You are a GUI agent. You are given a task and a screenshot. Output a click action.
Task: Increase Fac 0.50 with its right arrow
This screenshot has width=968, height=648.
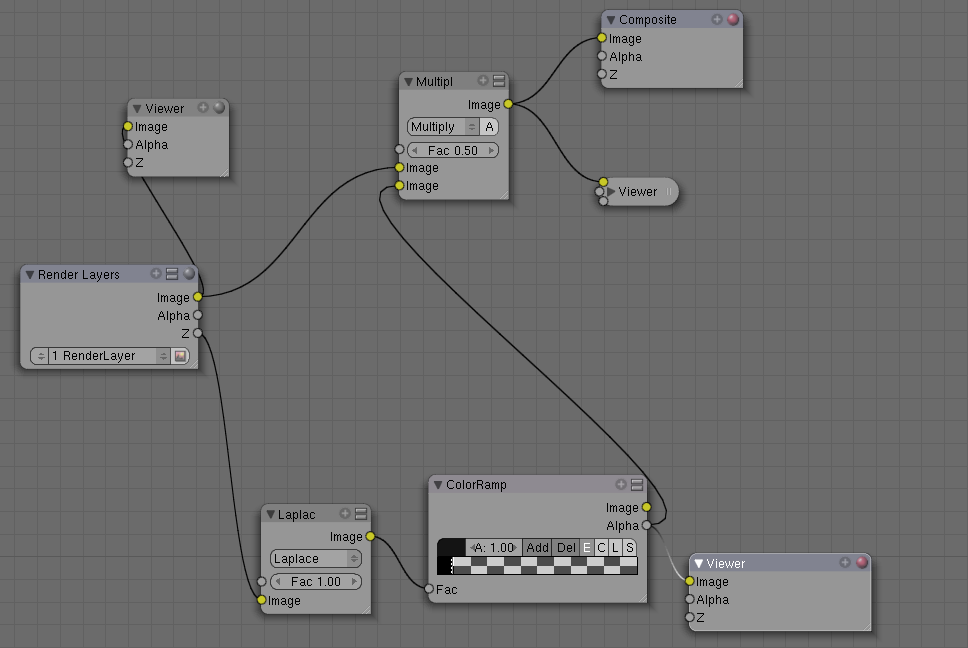point(491,151)
